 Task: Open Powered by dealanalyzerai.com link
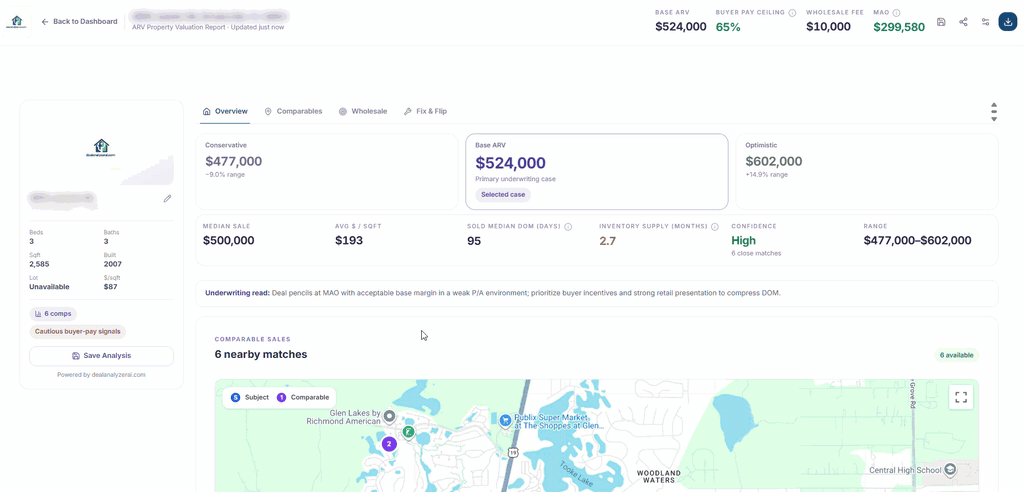tap(101, 375)
